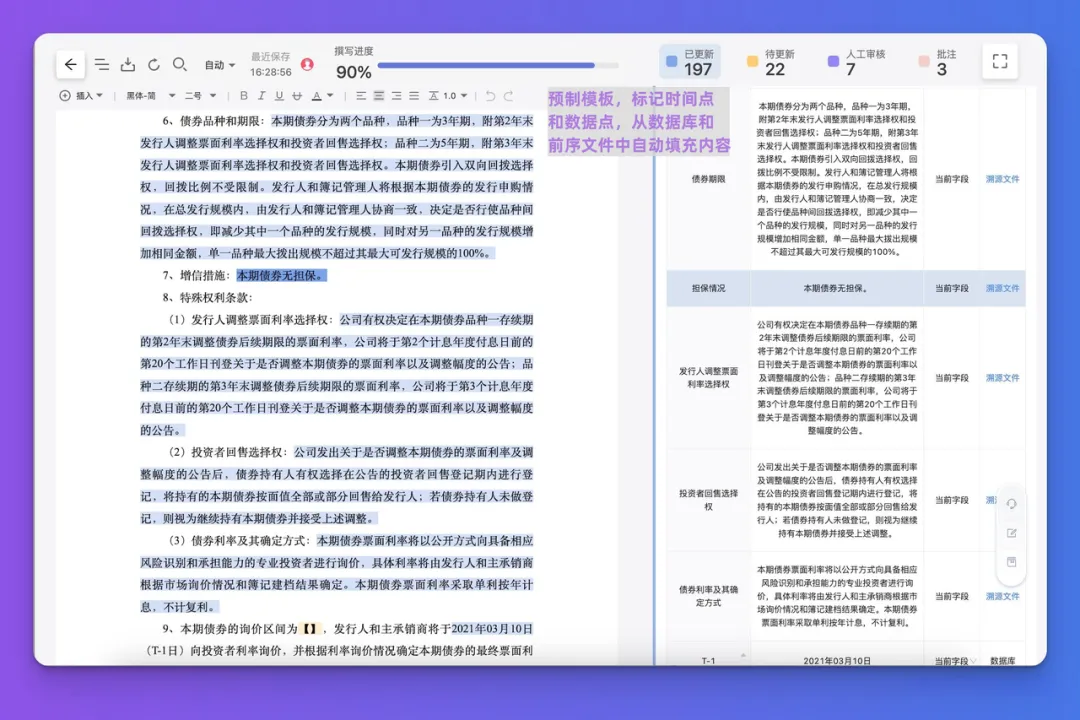Viewport: 1080px width, 720px height.
Task: Click the back arrow button
Action: pos(70,64)
